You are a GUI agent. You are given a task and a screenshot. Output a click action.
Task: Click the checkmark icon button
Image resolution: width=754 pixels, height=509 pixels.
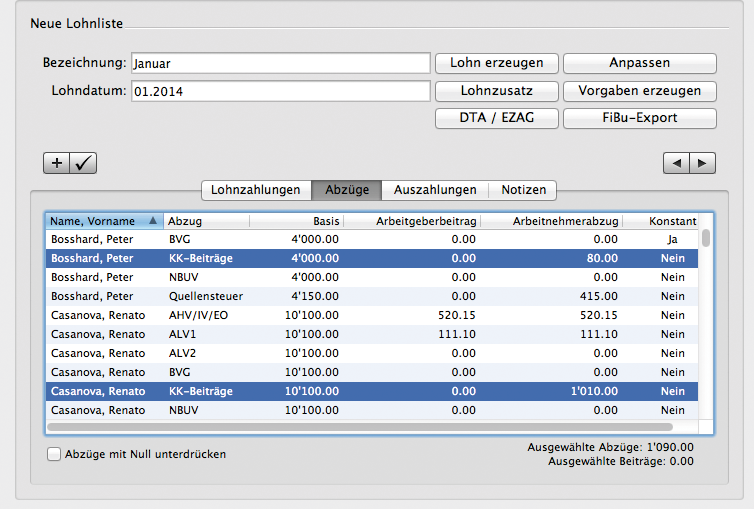tap(83, 163)
